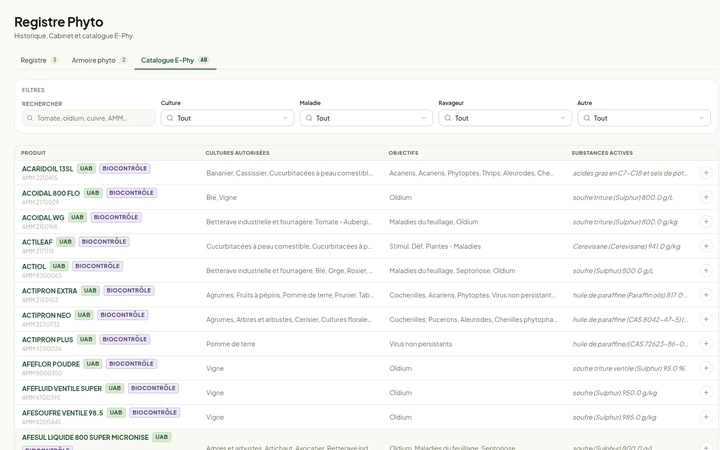Image resolution: width=720 pixels, height=450 pixels.
Task: Click the UAB badge on ACTIPRON NEO
Action: point(84,315)
